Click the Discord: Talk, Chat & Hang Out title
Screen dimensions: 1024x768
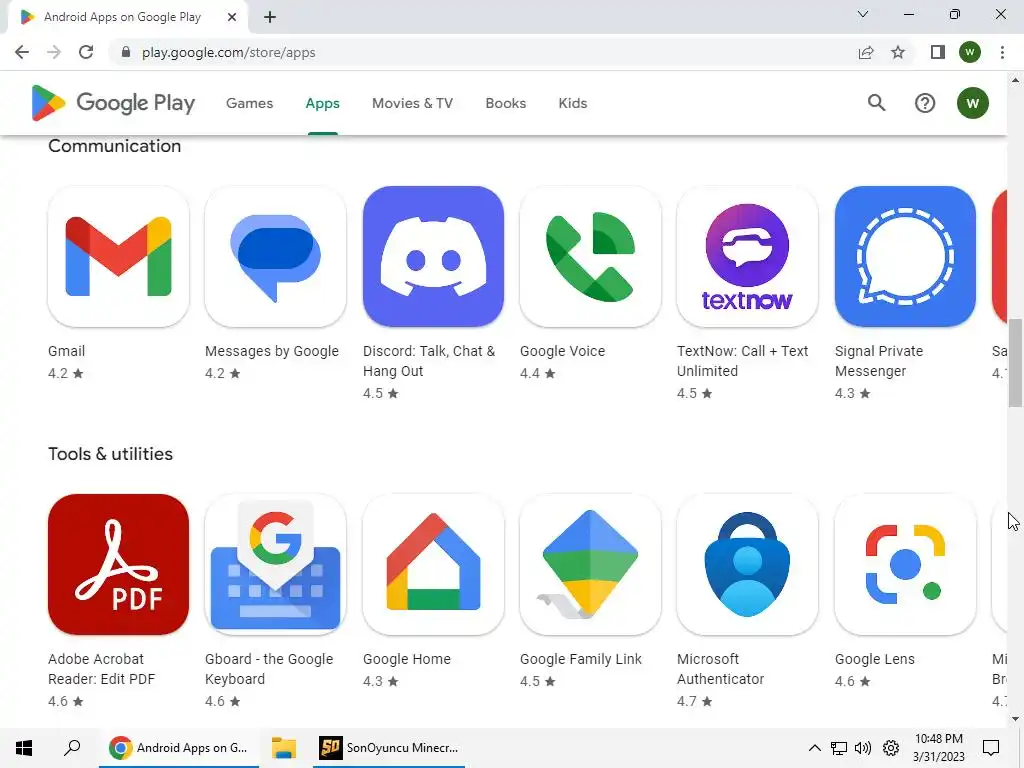tap(429, 361)
